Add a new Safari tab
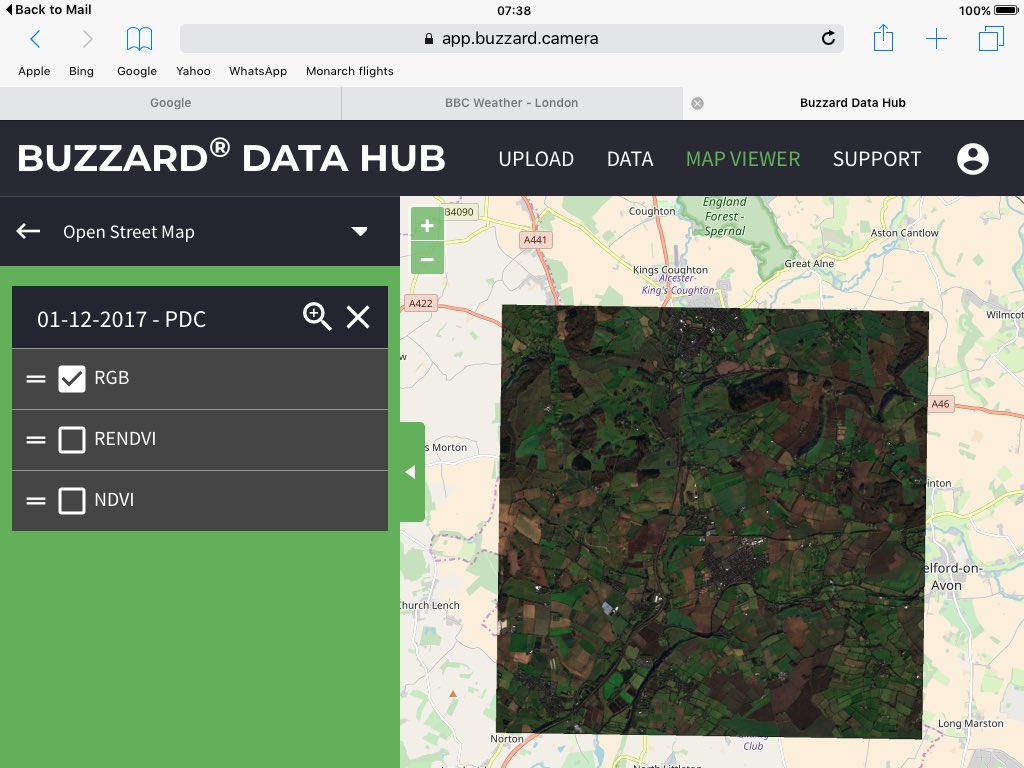 pyautogui.click(x=936, y=39)
